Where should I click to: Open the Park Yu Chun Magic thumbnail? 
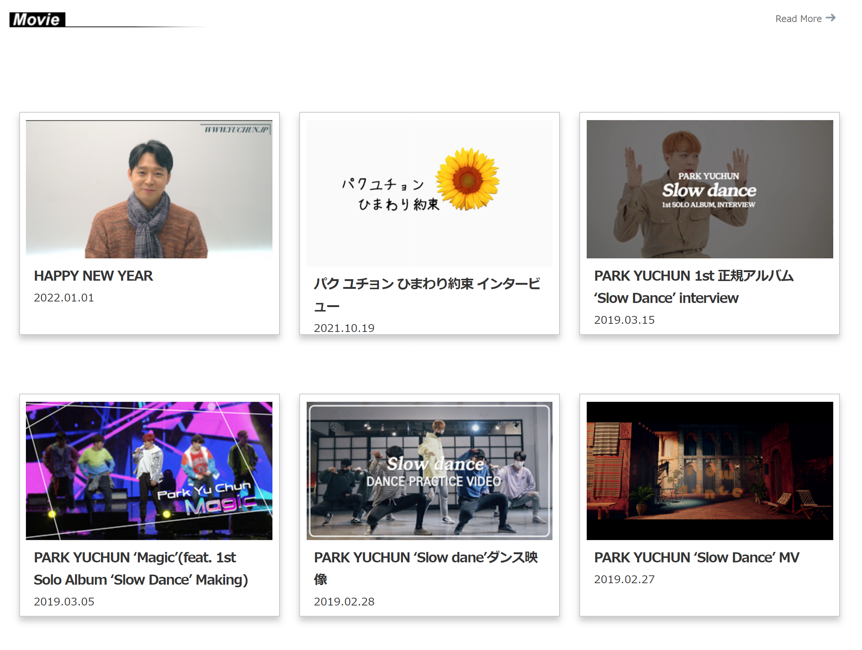(x=149, y=470)
